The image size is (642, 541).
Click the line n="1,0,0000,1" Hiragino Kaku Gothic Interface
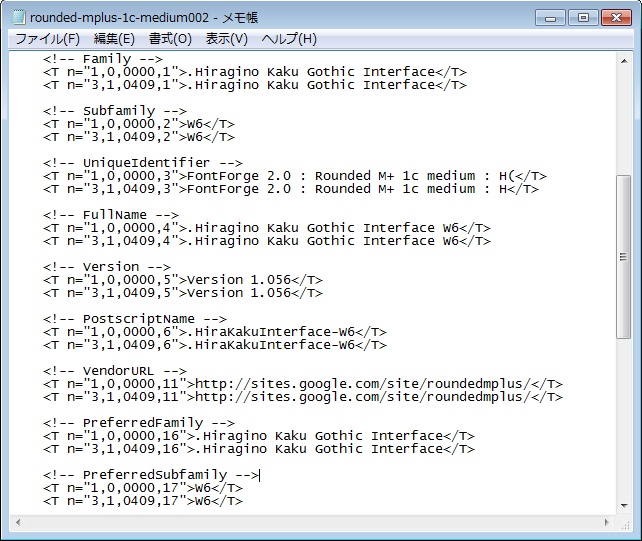pos(255,72)
